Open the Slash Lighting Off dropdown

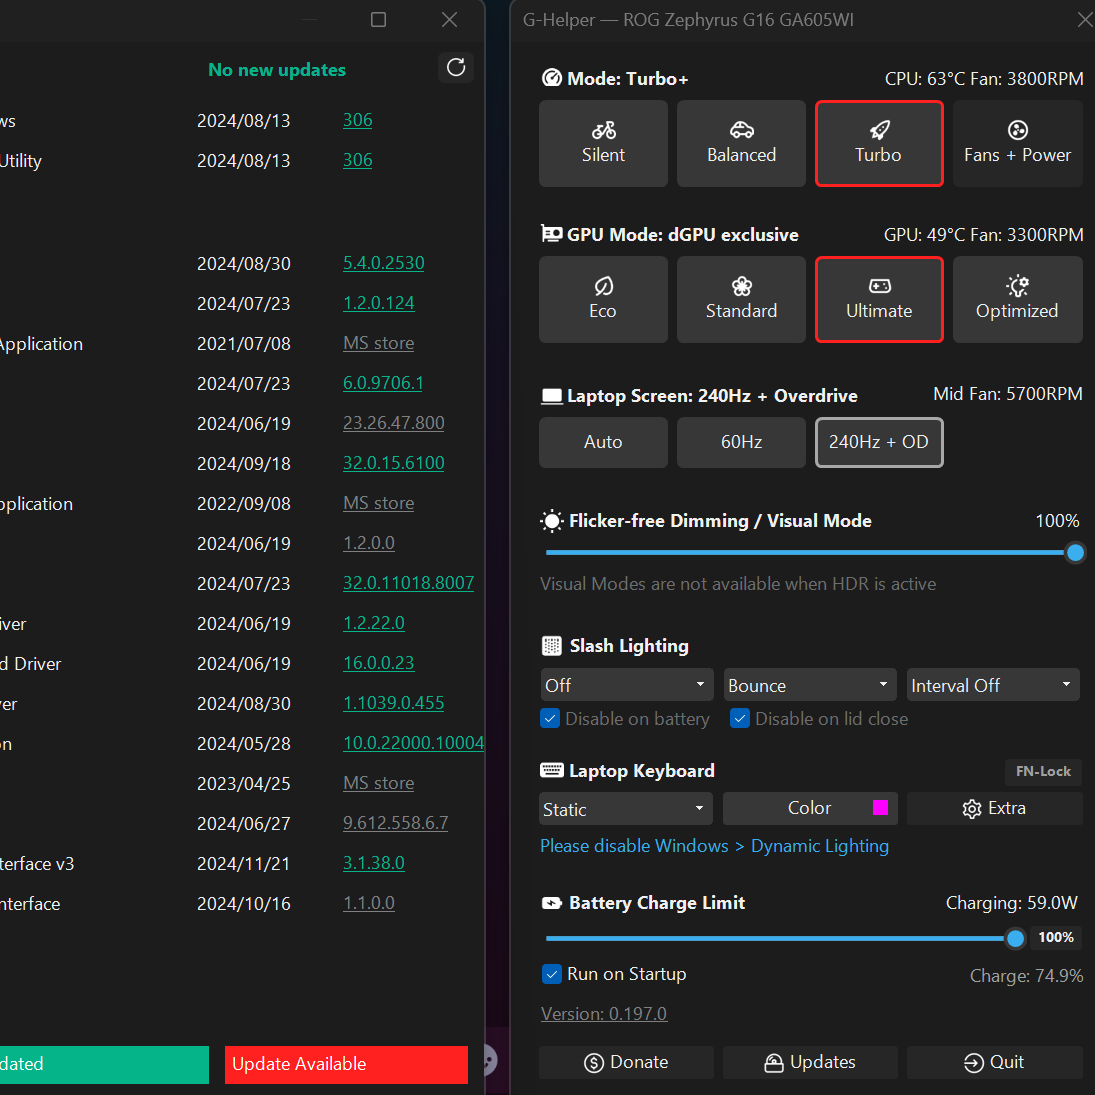pyautogui.click(x=626, y=685)
